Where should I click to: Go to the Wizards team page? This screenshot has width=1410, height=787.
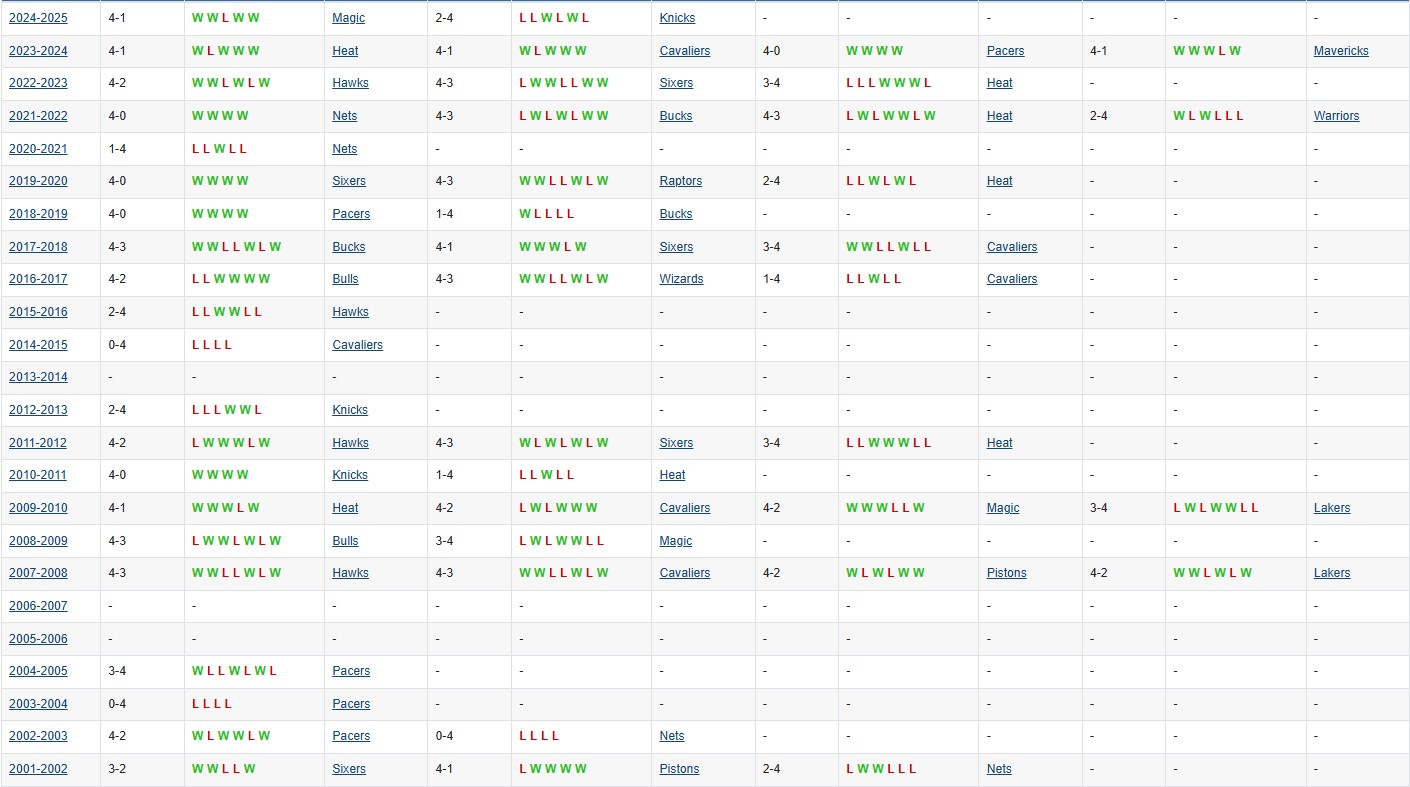tap(681, 279)
